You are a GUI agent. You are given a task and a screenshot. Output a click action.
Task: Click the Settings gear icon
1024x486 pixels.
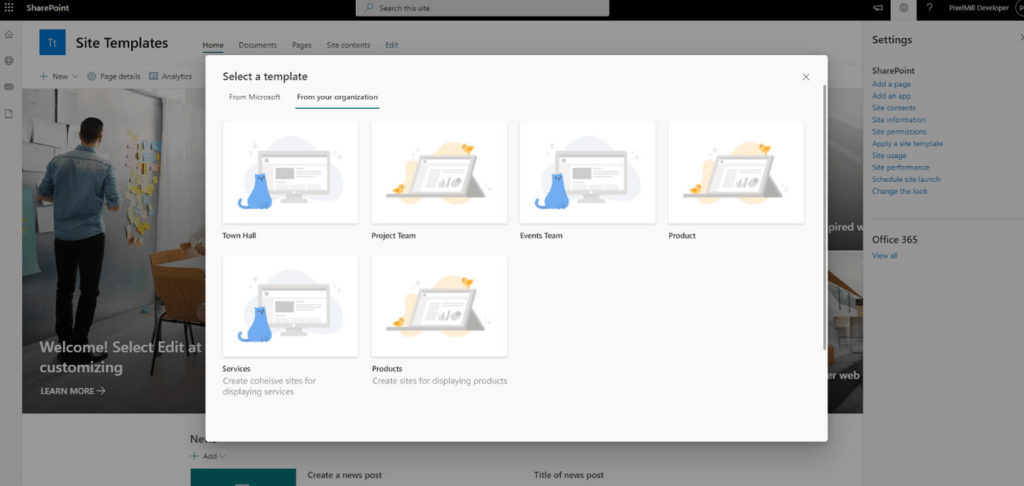(x=903, y=8)
